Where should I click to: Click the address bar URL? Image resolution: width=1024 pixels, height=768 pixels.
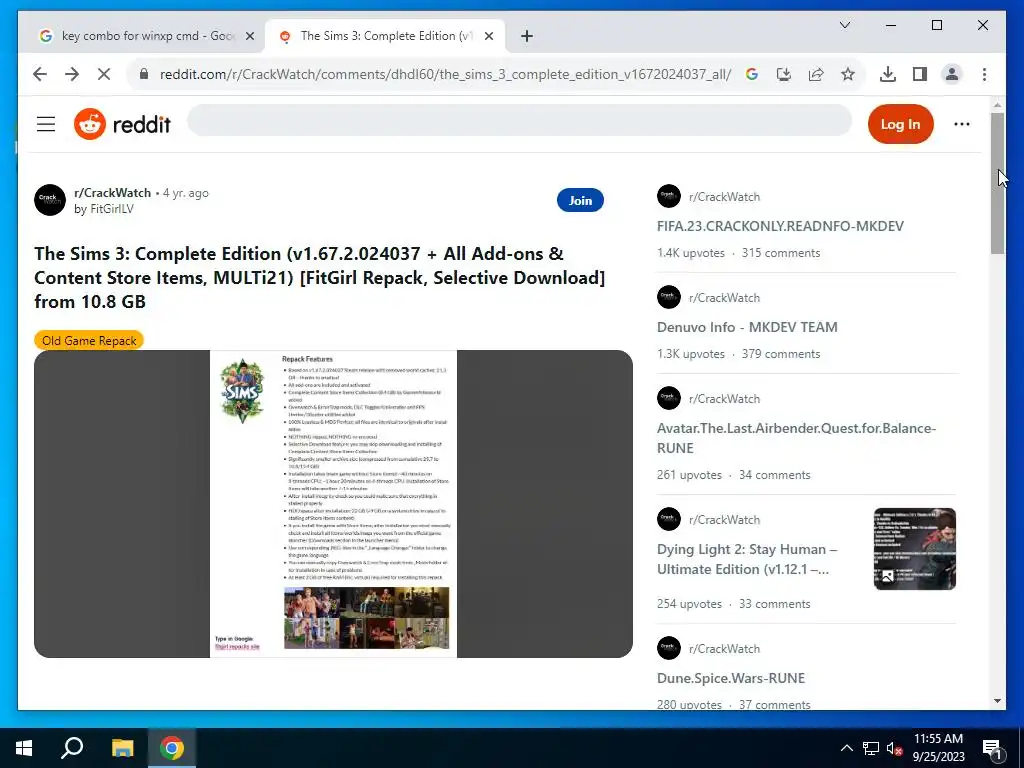(445, 74)
